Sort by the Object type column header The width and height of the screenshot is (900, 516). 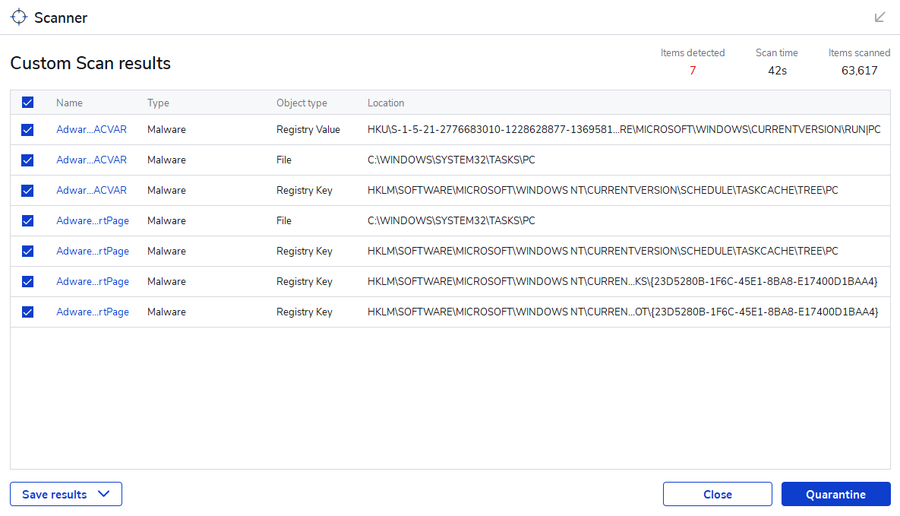point(301,103)
